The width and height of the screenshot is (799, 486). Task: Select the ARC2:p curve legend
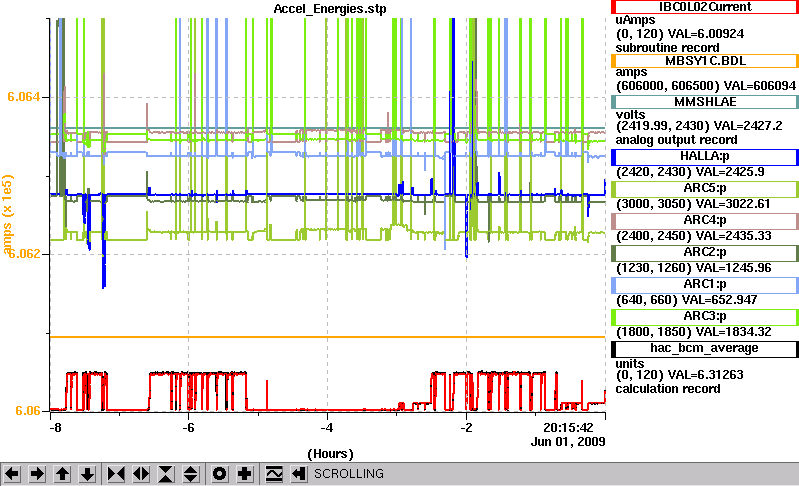point(705,253)
